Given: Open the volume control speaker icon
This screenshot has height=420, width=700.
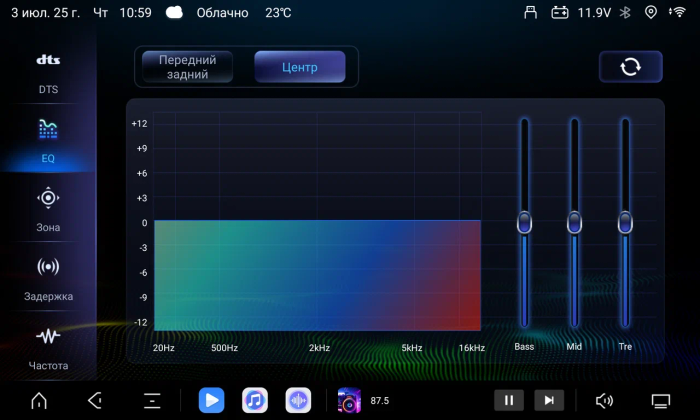Looking at the screenshot, I should tap(604, 401).
